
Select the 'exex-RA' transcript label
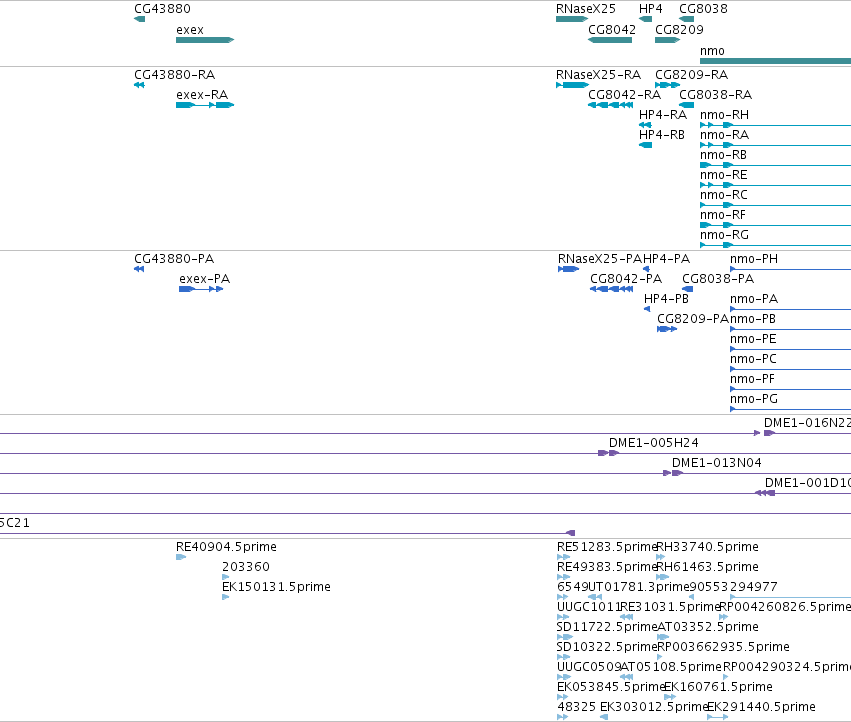point(202,94)
